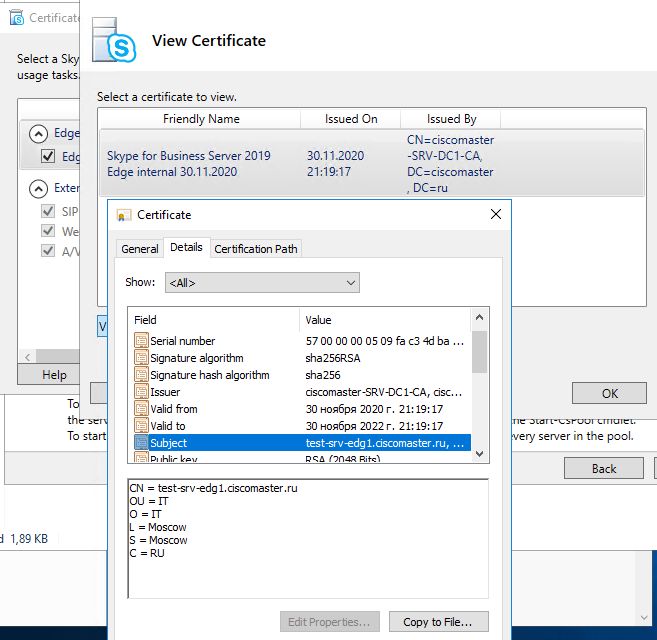The height and width of the screenshot is (640, 657).
Task: Click the field list scroll up arrow
Action: [479, 318]
